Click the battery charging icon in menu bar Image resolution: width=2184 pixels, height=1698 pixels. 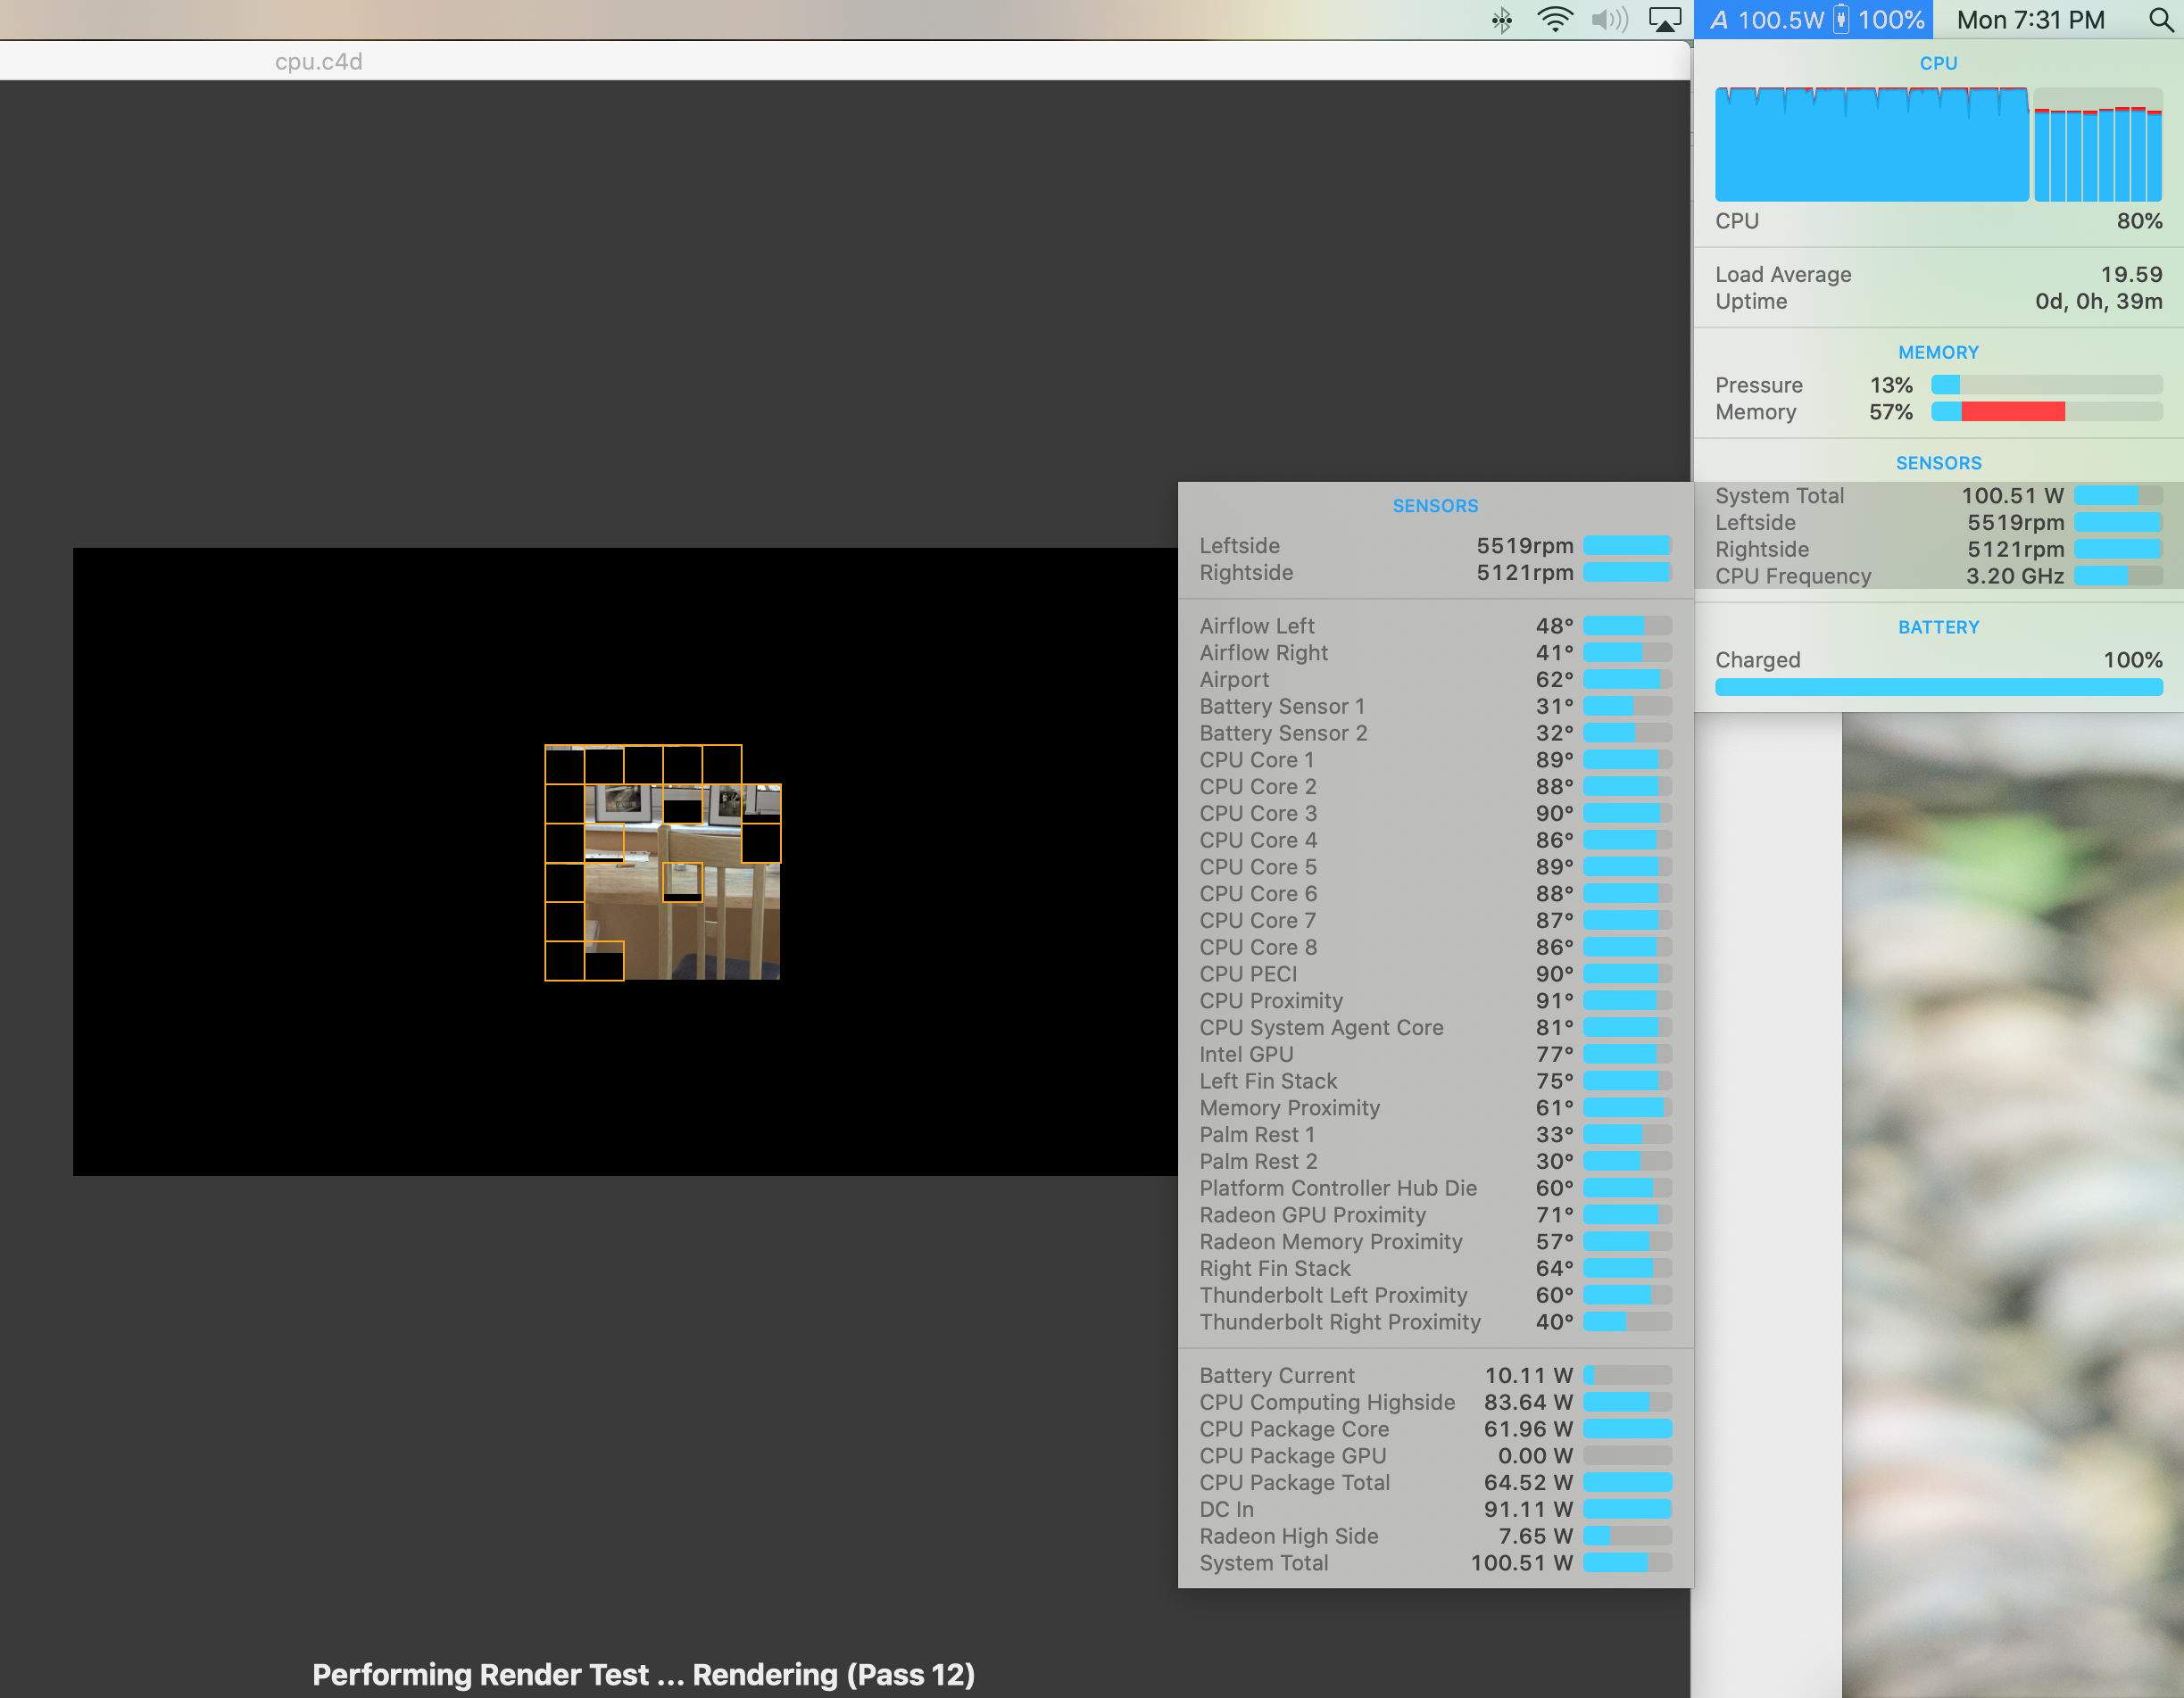[x=1841, y=20]
